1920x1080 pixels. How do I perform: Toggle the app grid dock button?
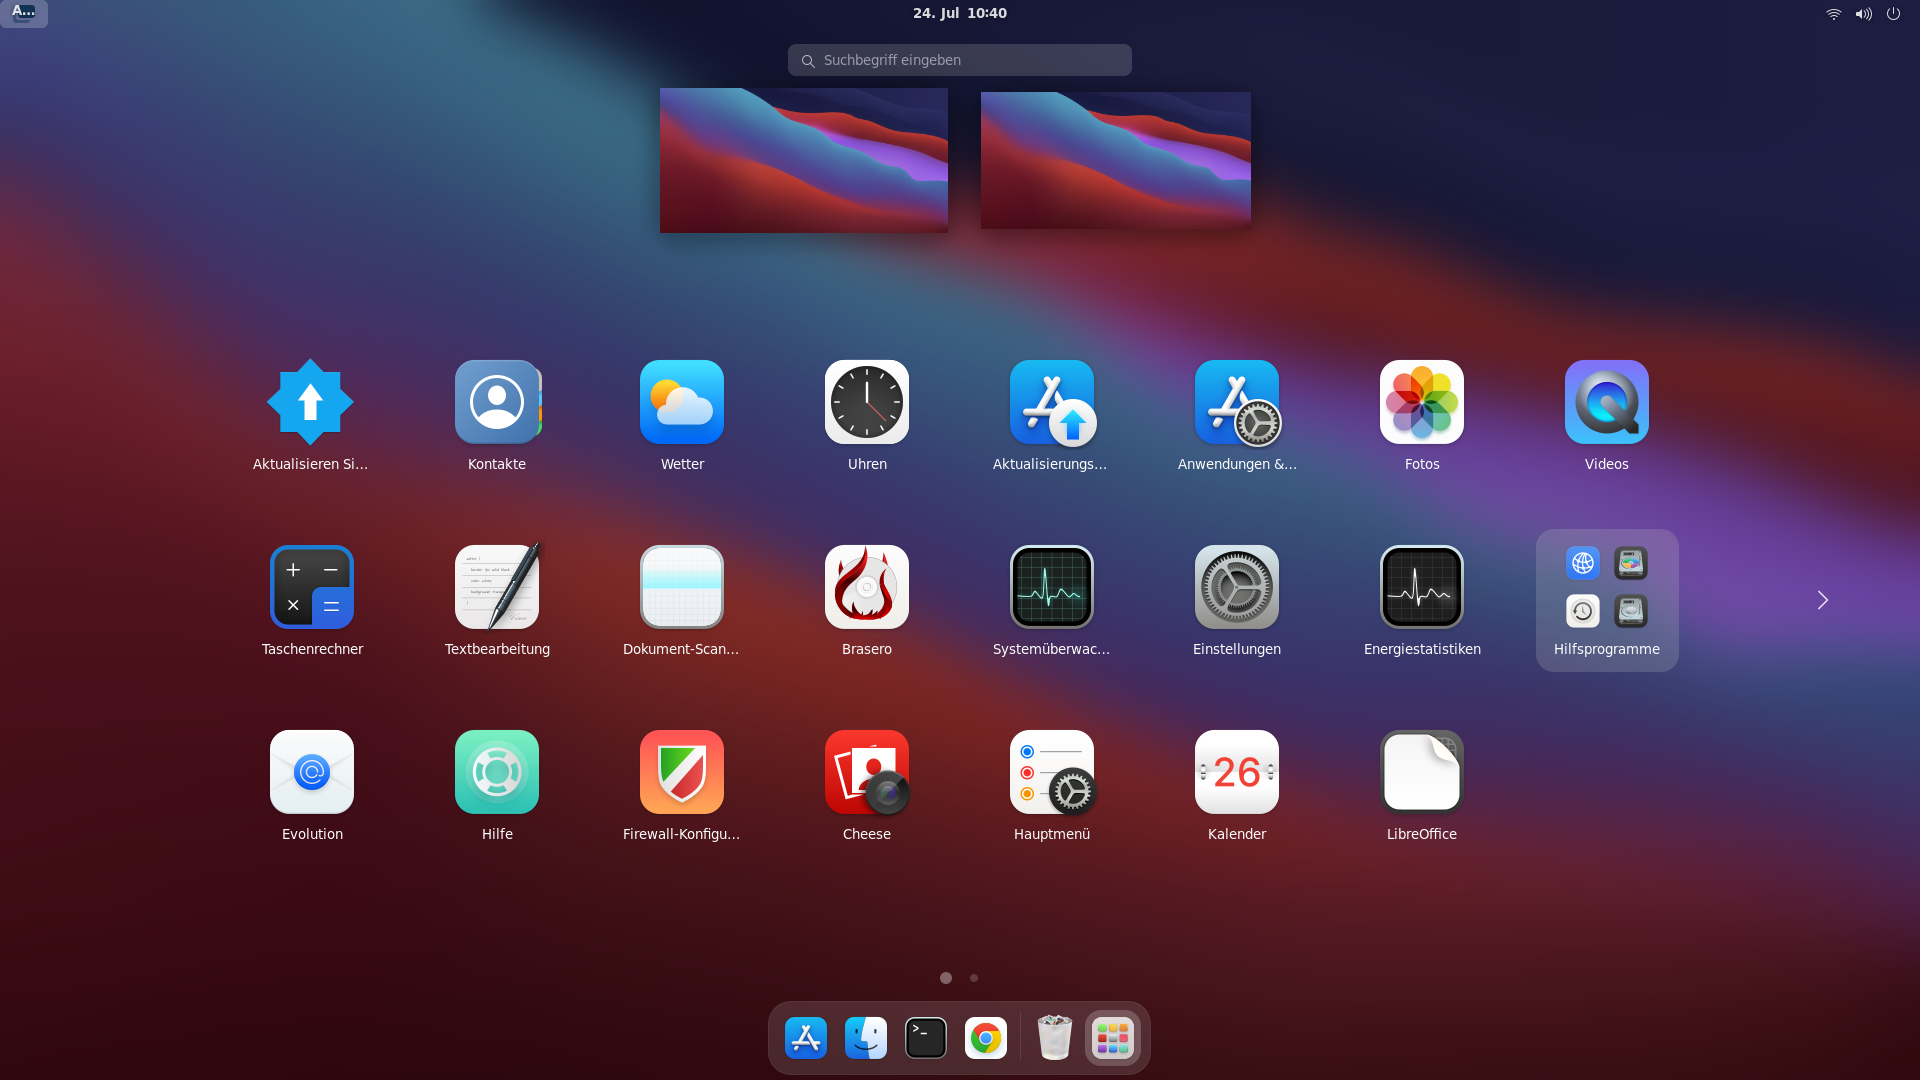[1112, 1038]
